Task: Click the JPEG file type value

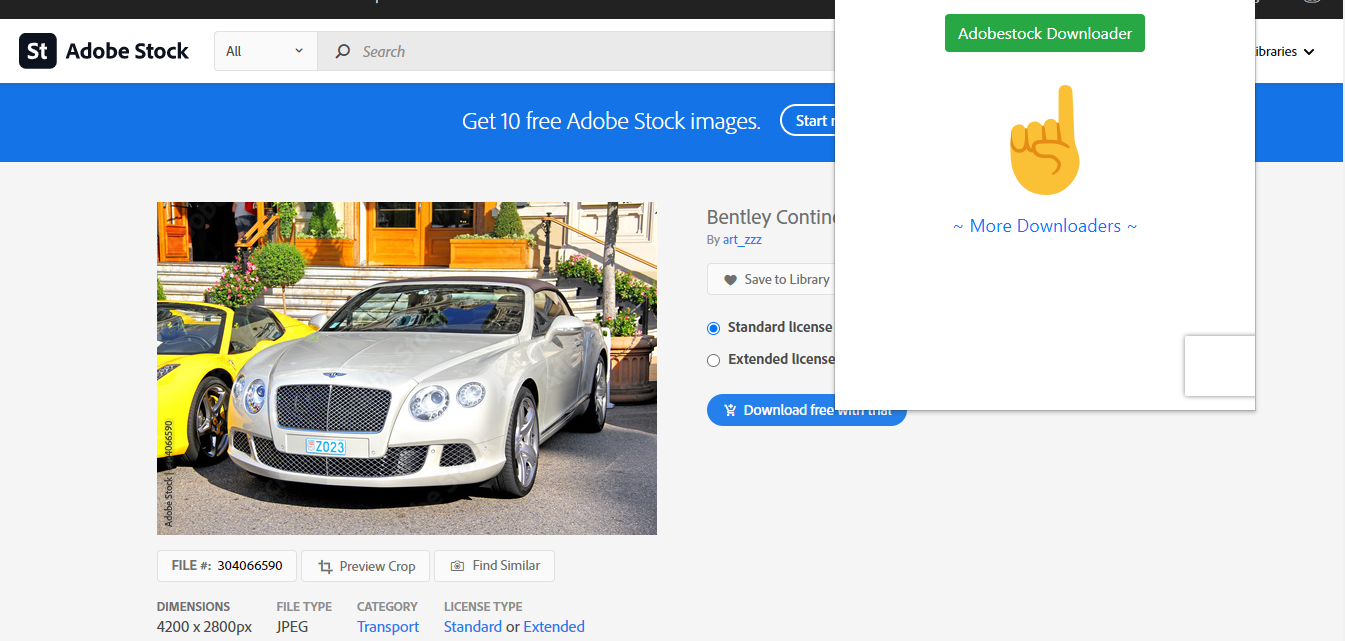Action: (x=292, y=627)
